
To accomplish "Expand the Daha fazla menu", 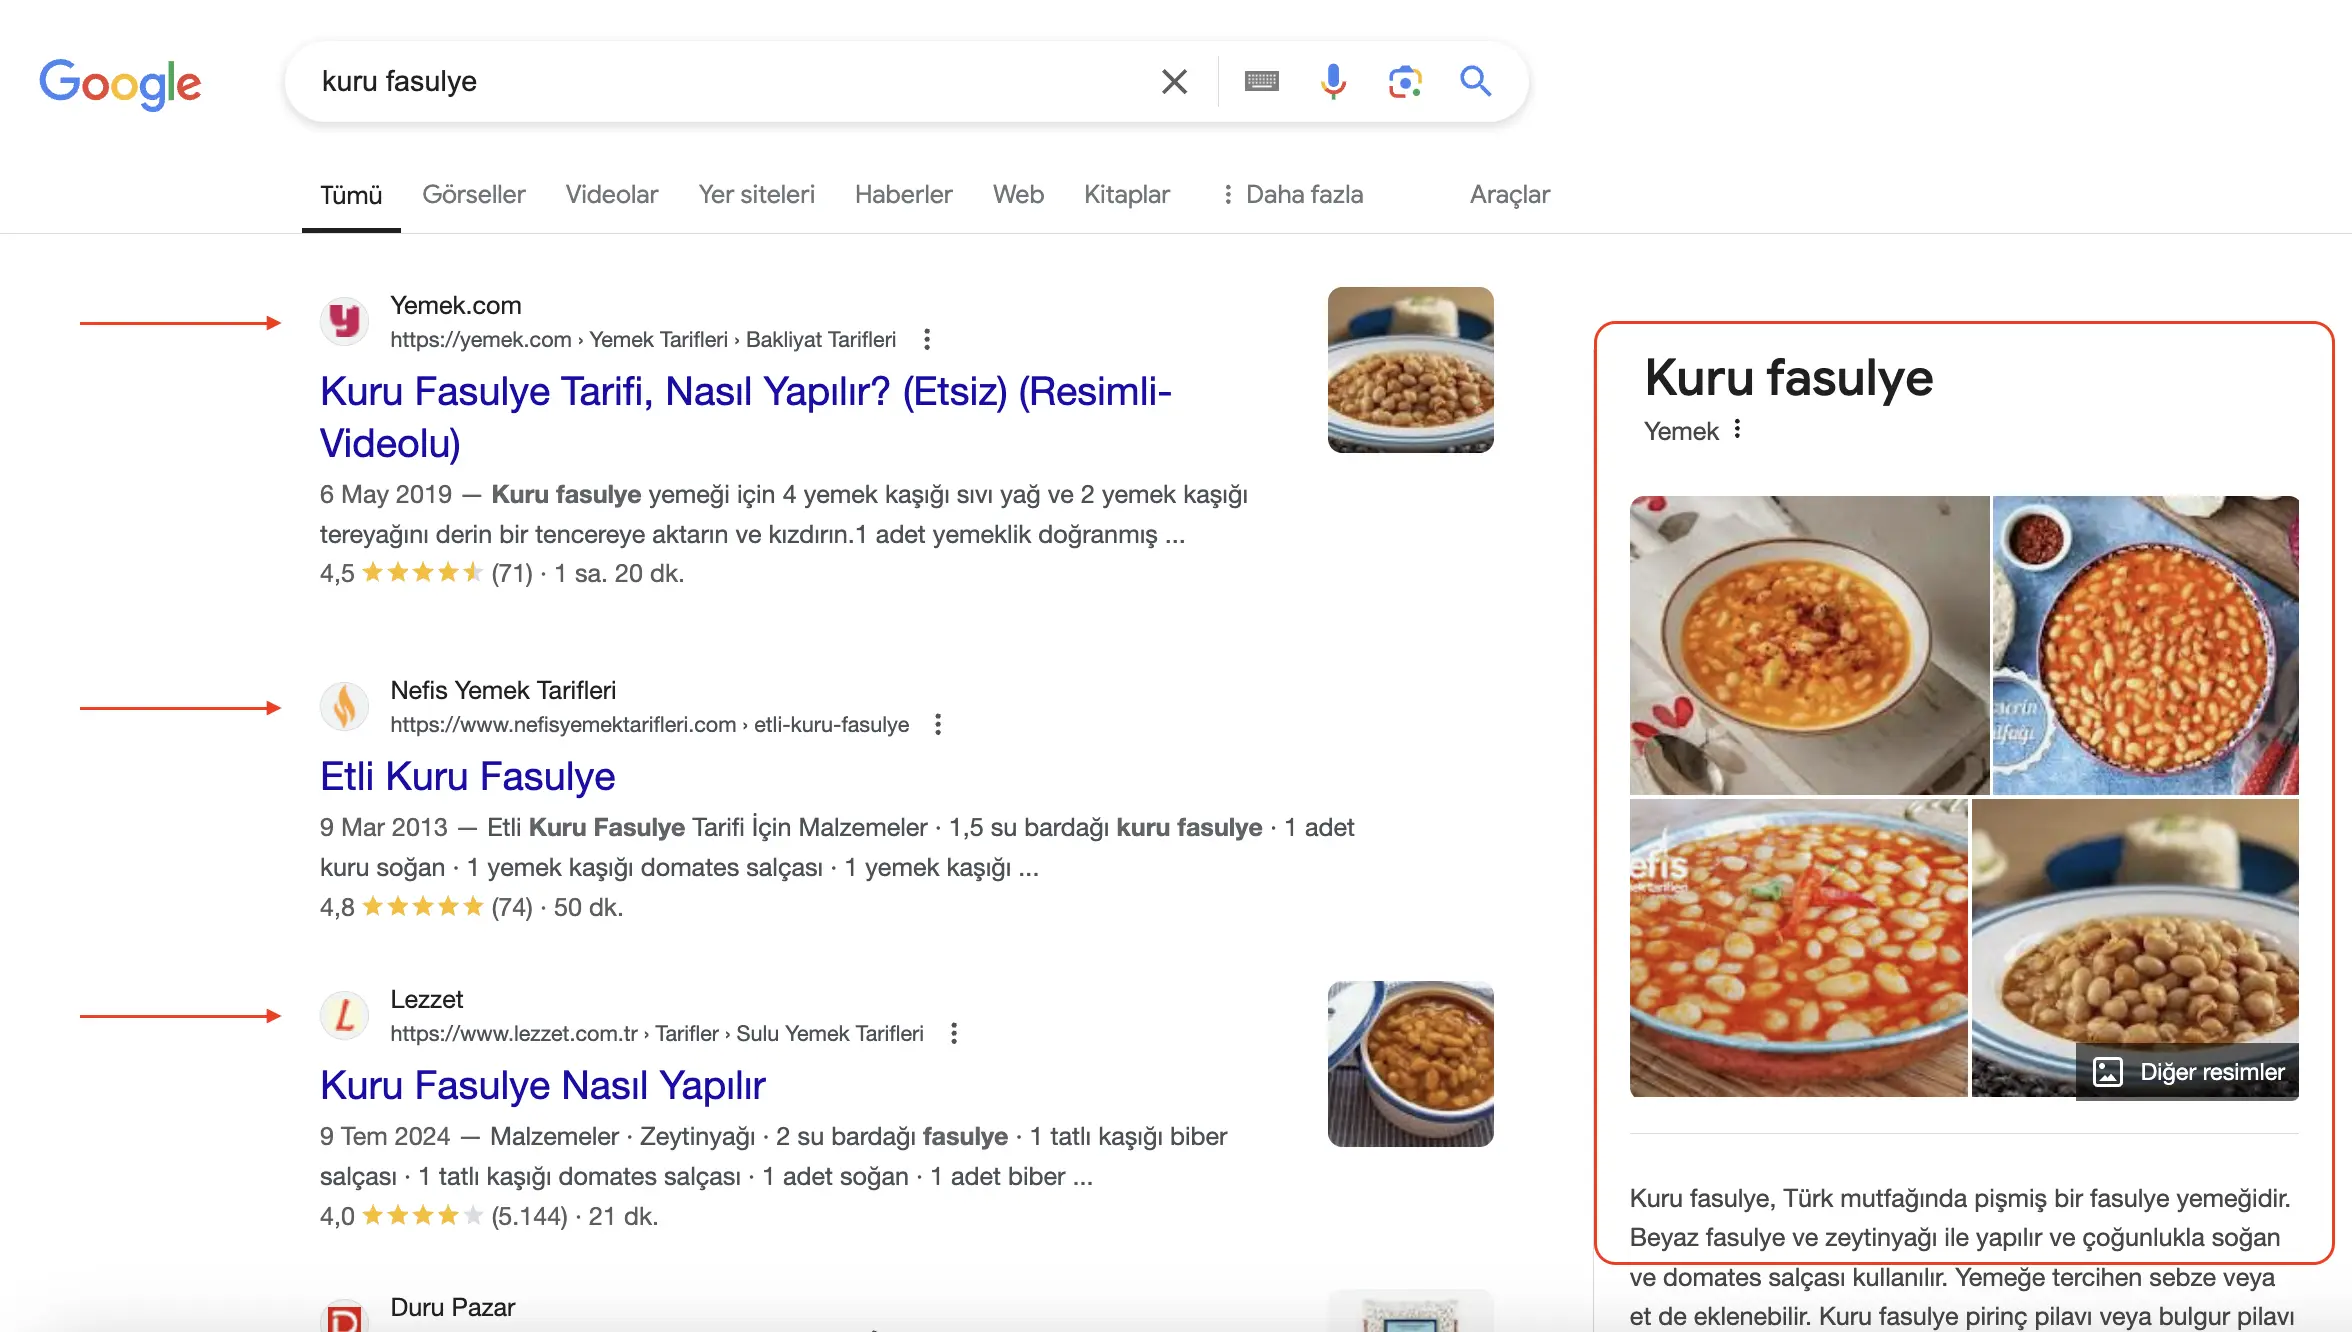I will 1292,194.
